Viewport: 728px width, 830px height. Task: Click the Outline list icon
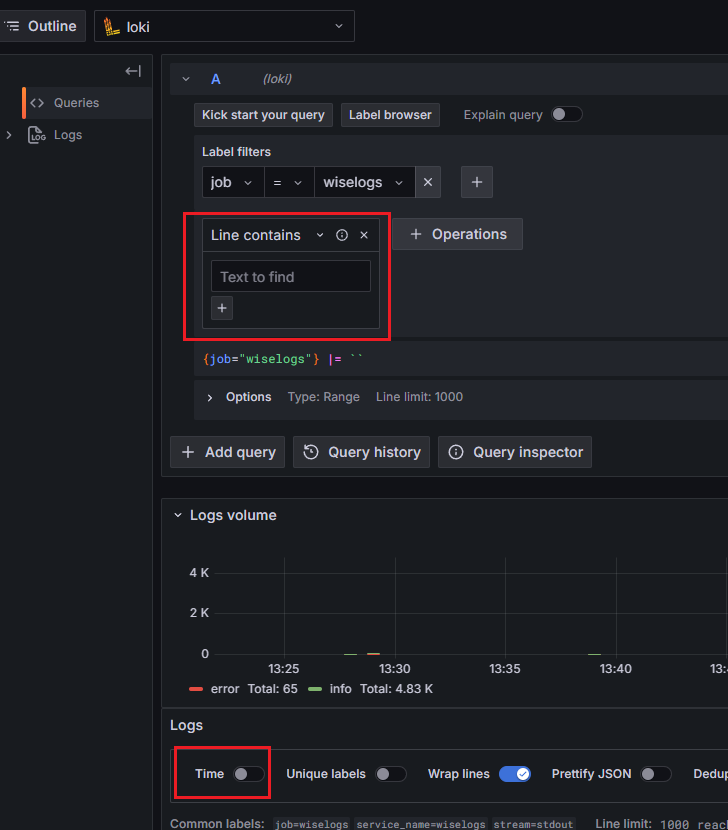pyautogui.click(x=12, y=26)
